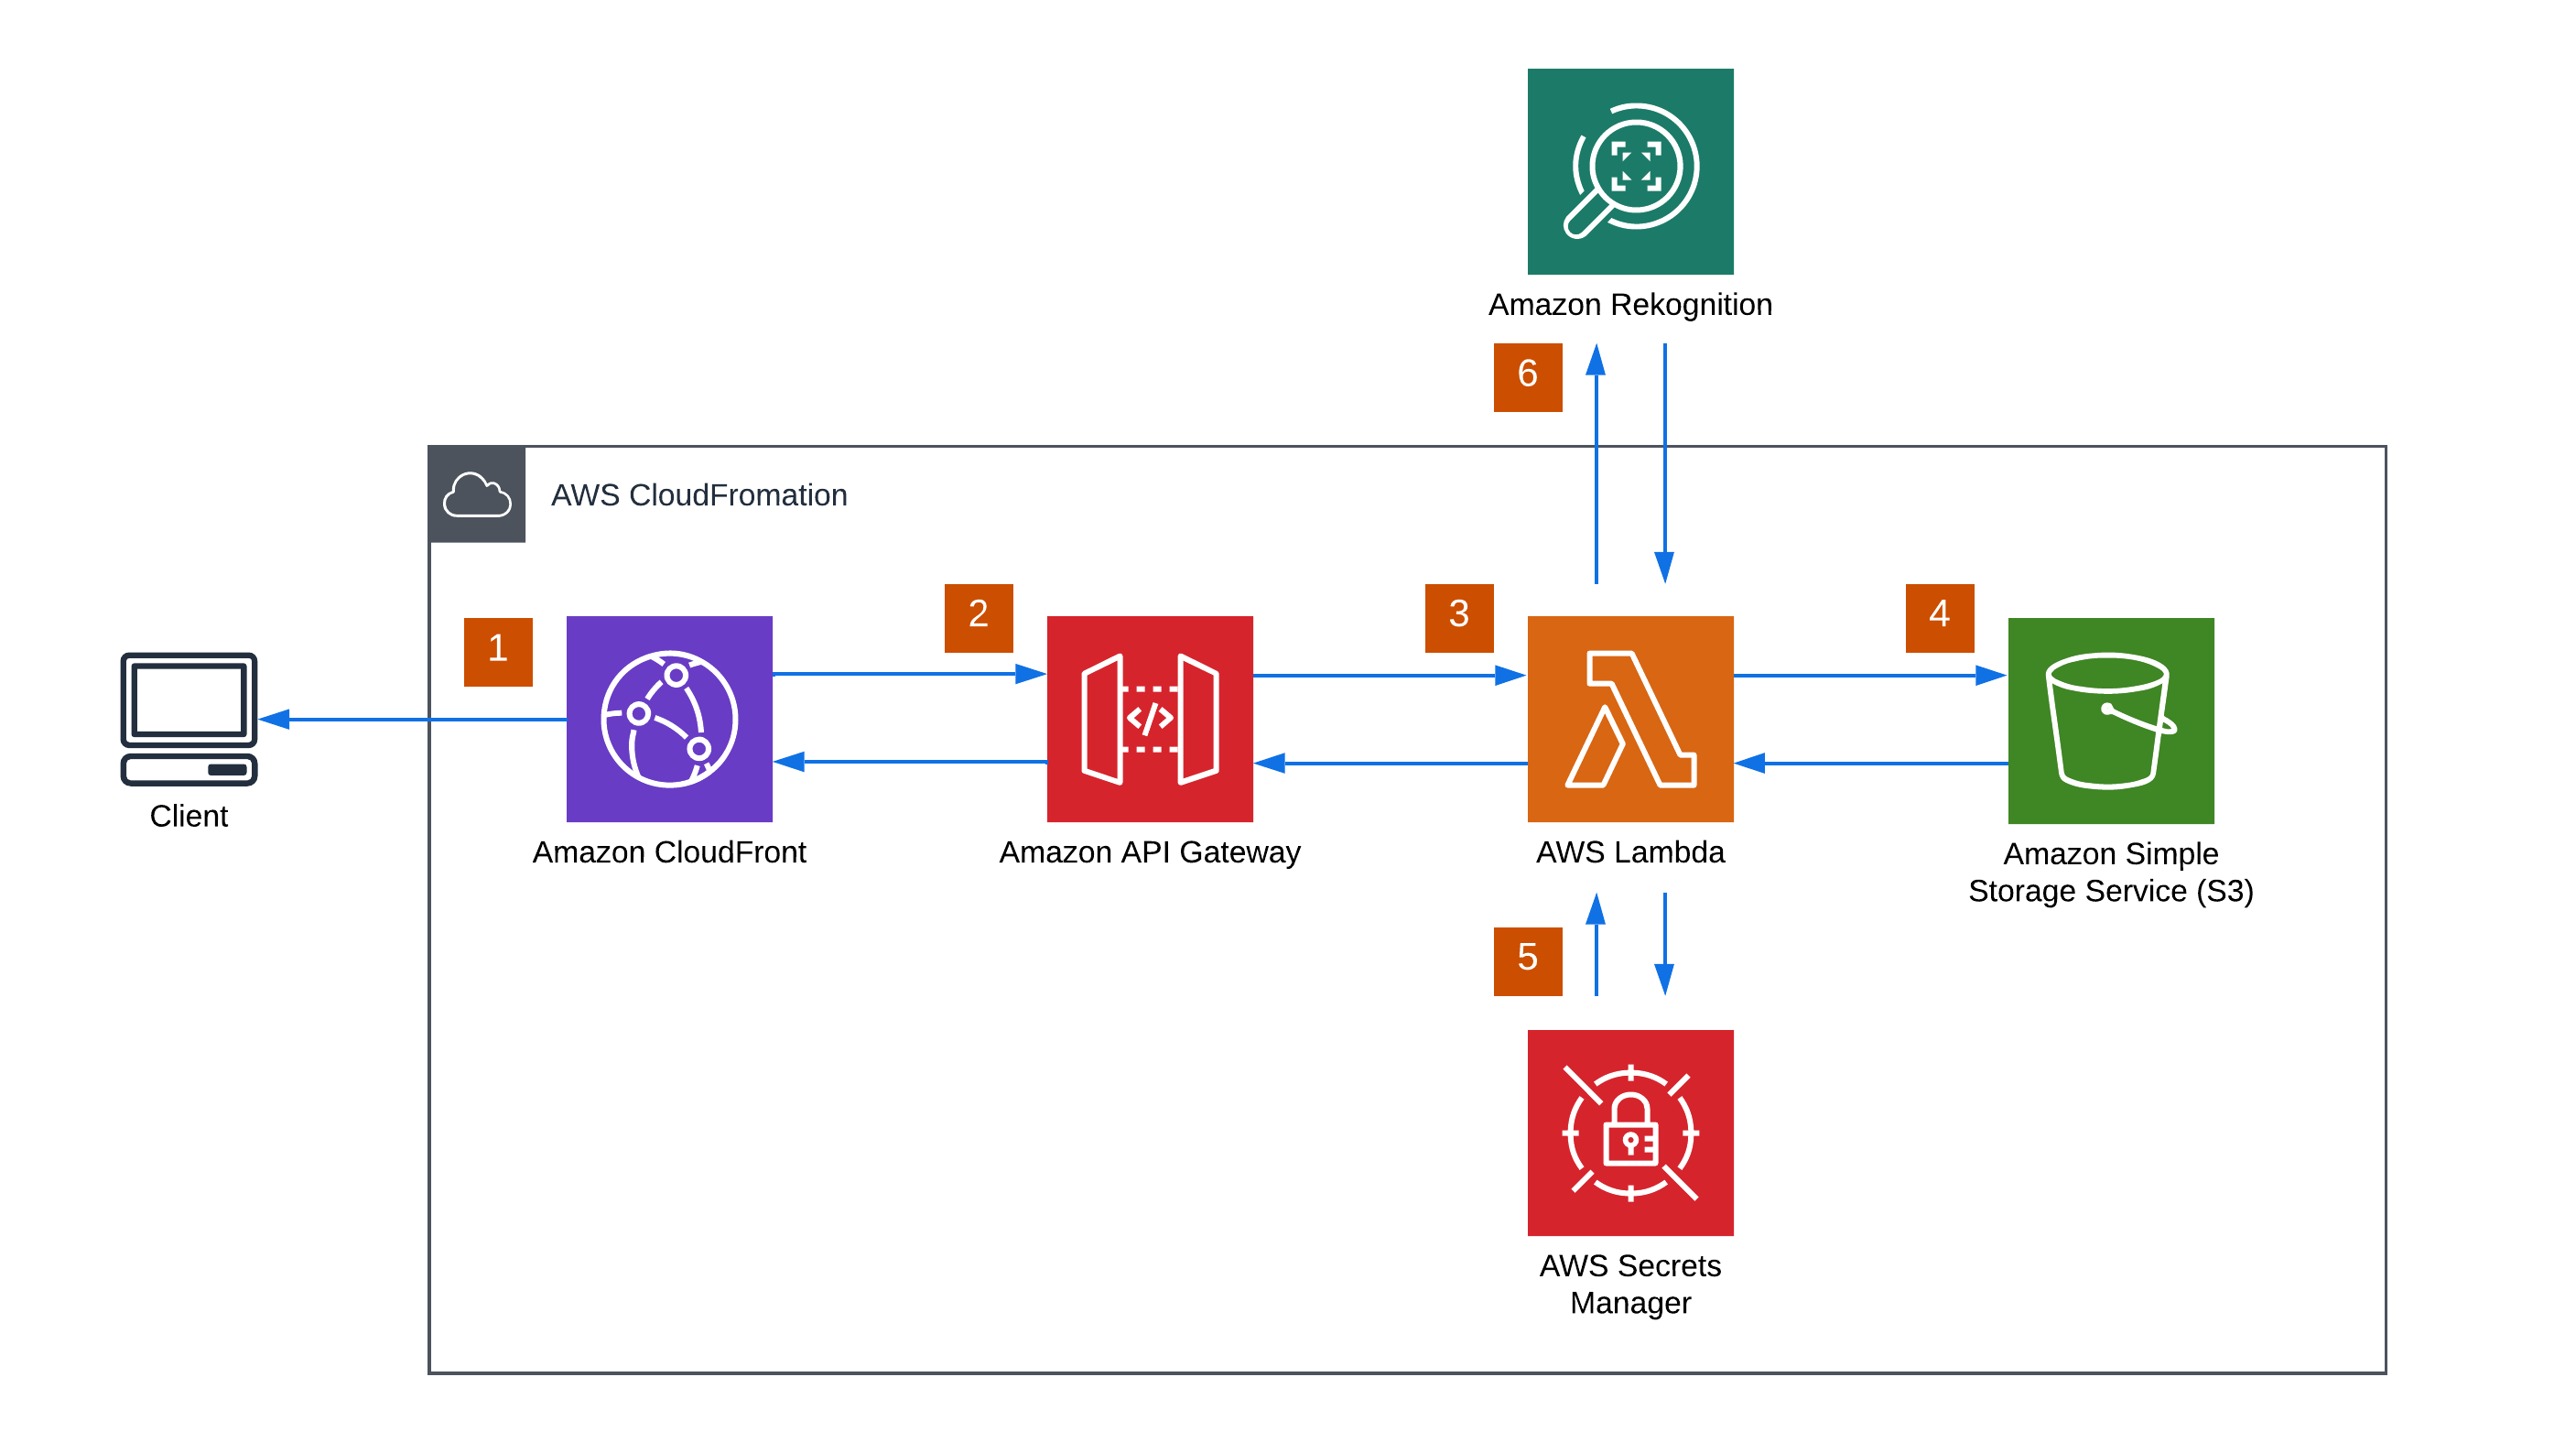Select step number 6 badge
Viewport: 2576px width, 1442px height.
tap(1527, 377)
